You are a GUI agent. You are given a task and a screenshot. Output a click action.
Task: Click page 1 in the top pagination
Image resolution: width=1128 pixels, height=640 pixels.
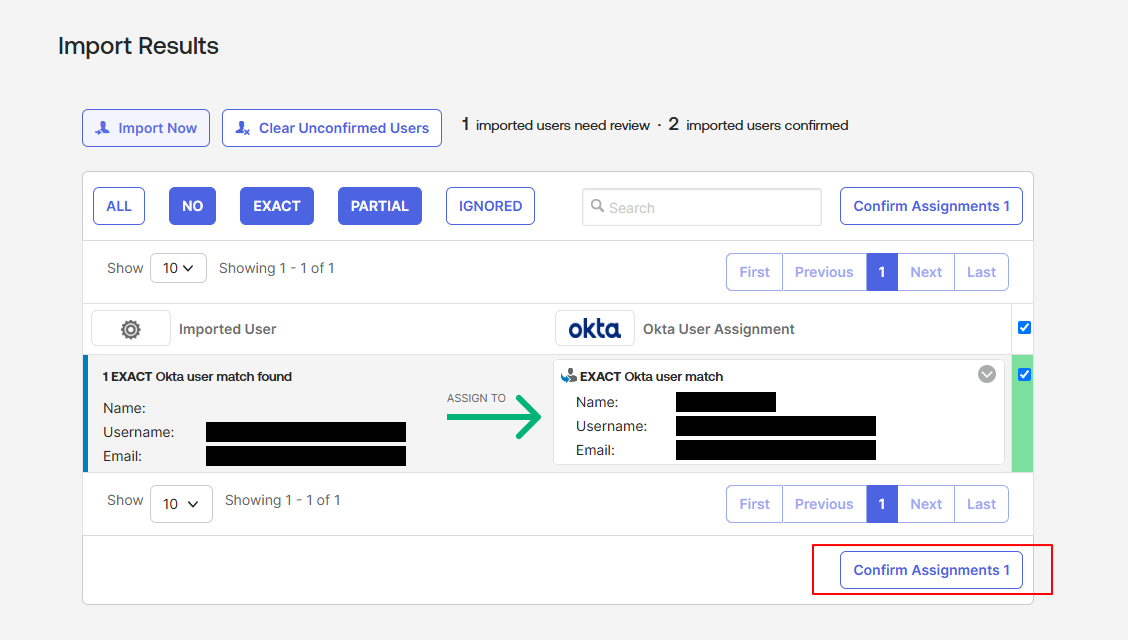[x=882, y=272]
